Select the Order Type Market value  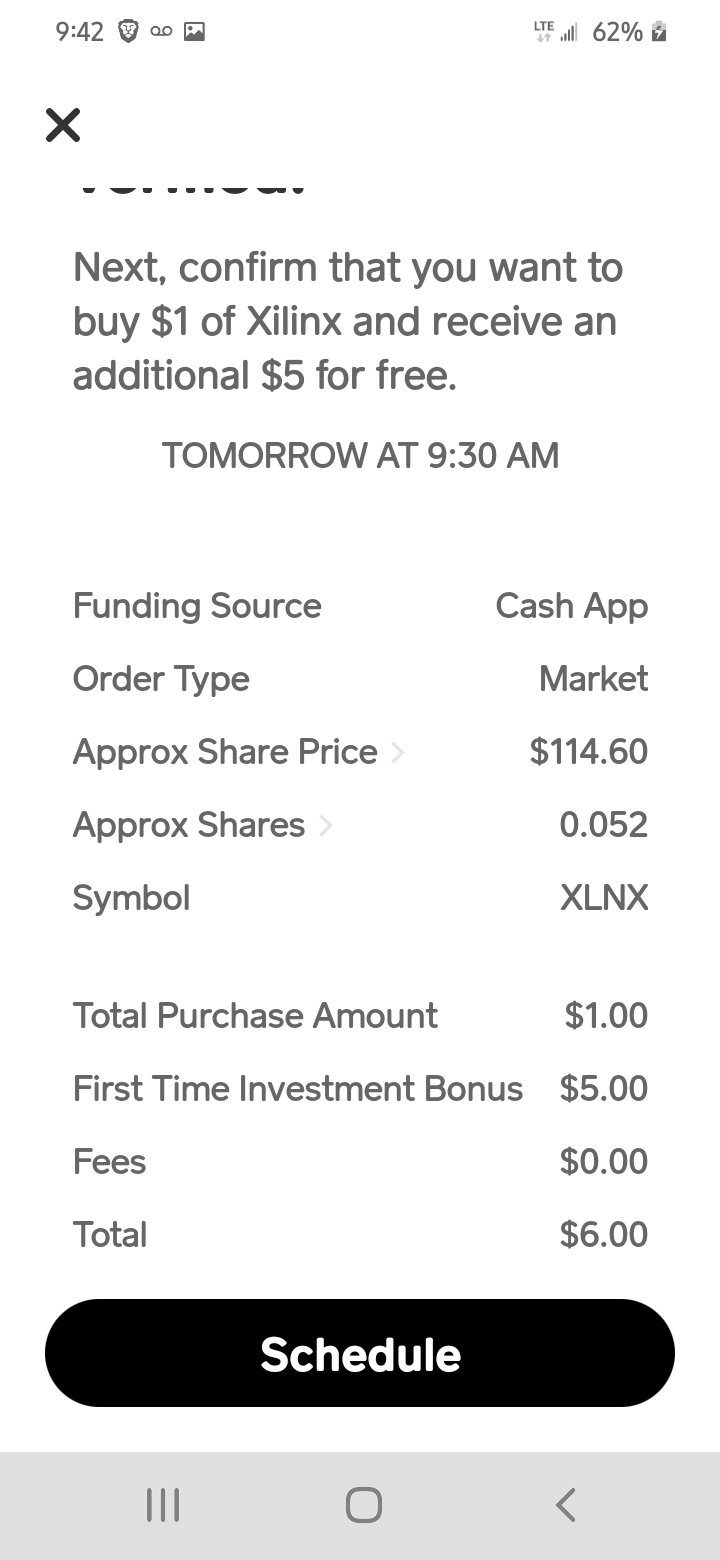(x=593, y=679)
